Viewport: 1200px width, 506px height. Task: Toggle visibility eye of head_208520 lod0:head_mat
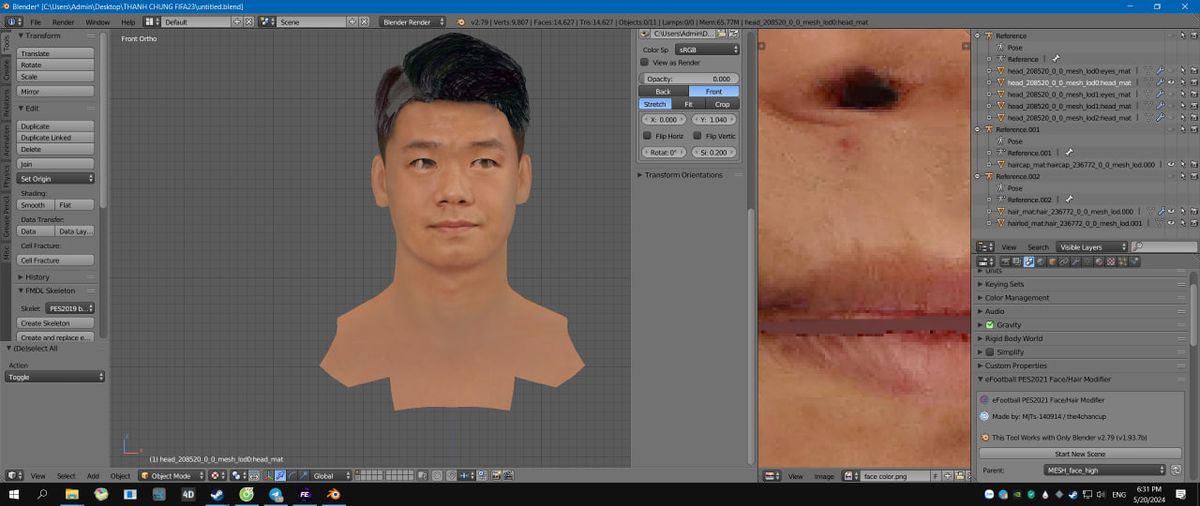(1169, 82)
